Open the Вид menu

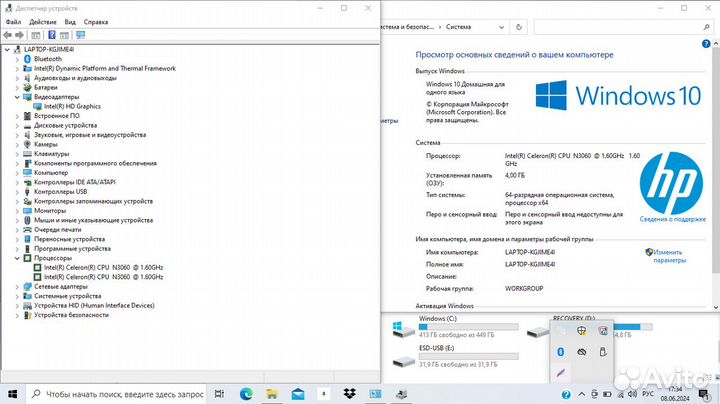(70, 22)
